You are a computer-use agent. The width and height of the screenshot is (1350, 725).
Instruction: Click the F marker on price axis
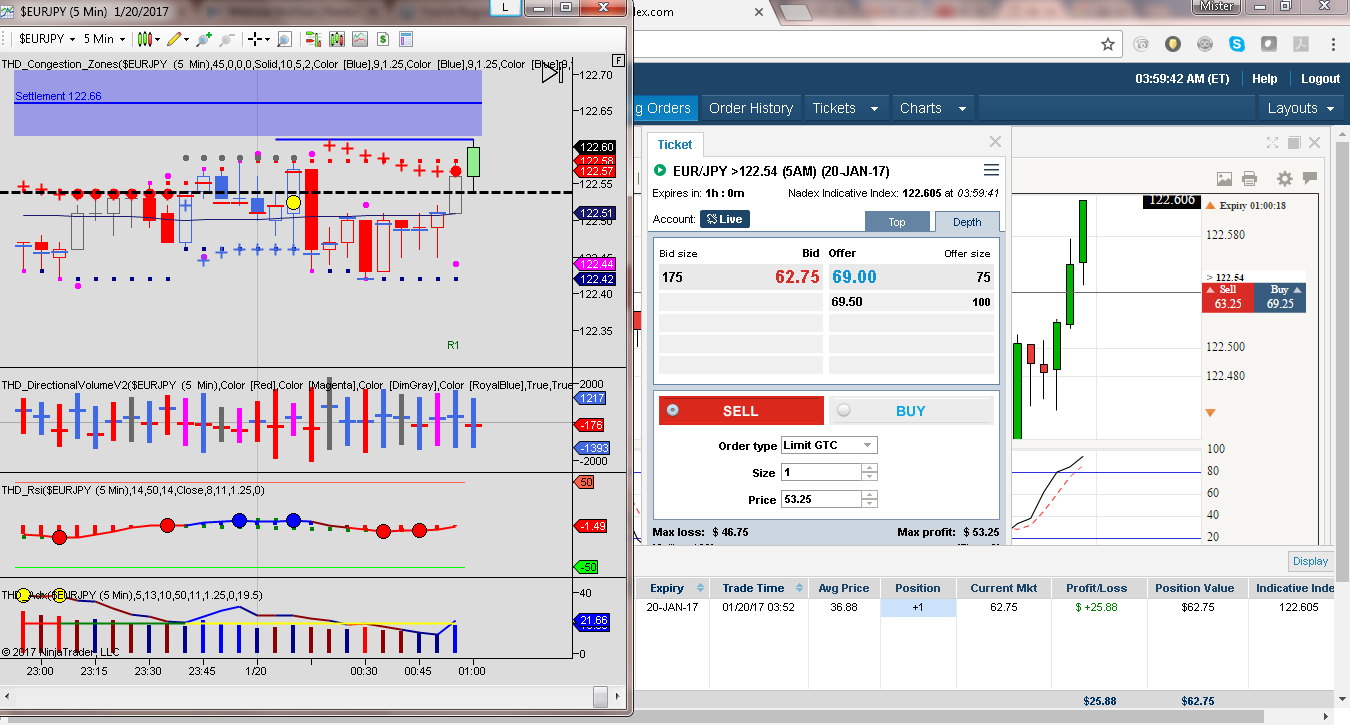click(619, 61)
